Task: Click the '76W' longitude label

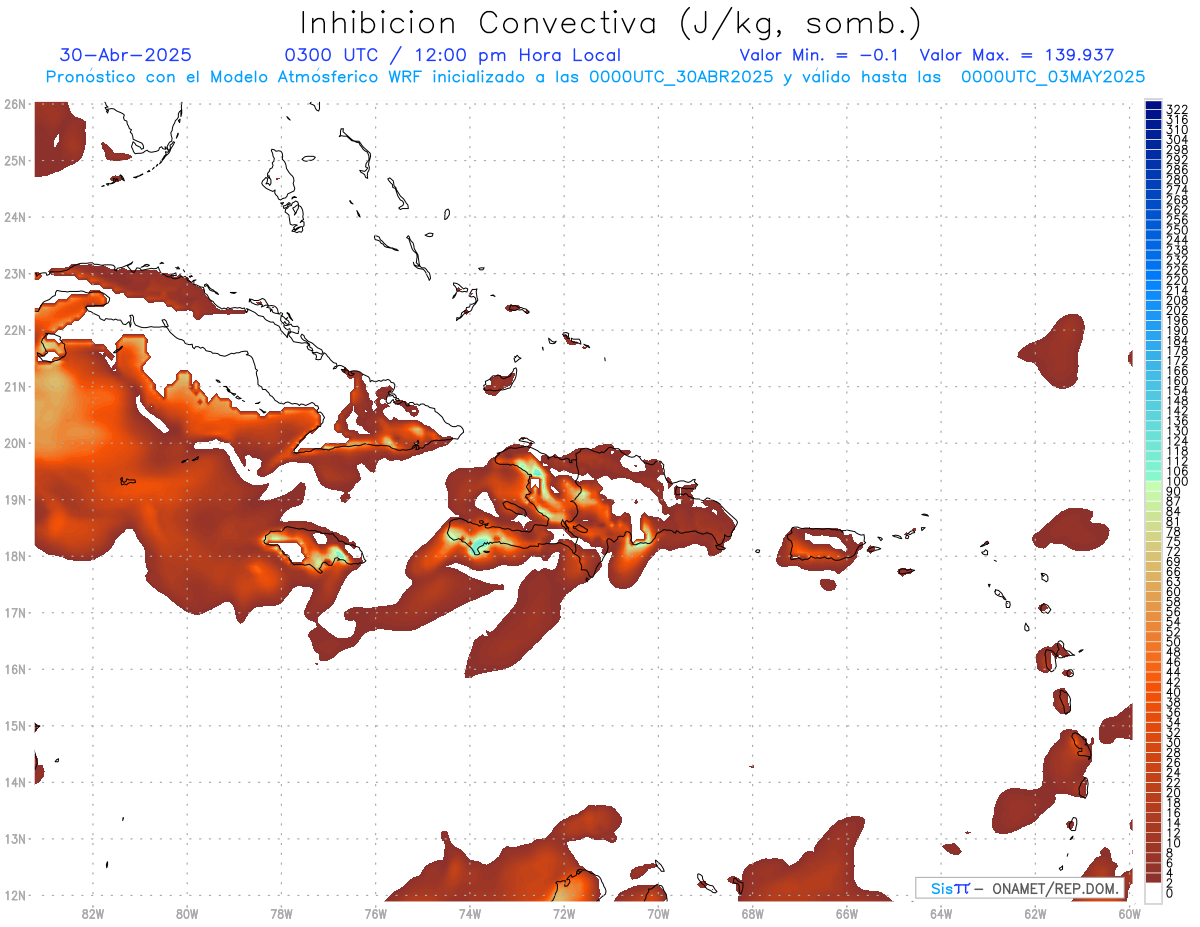Action: [375, 913]
